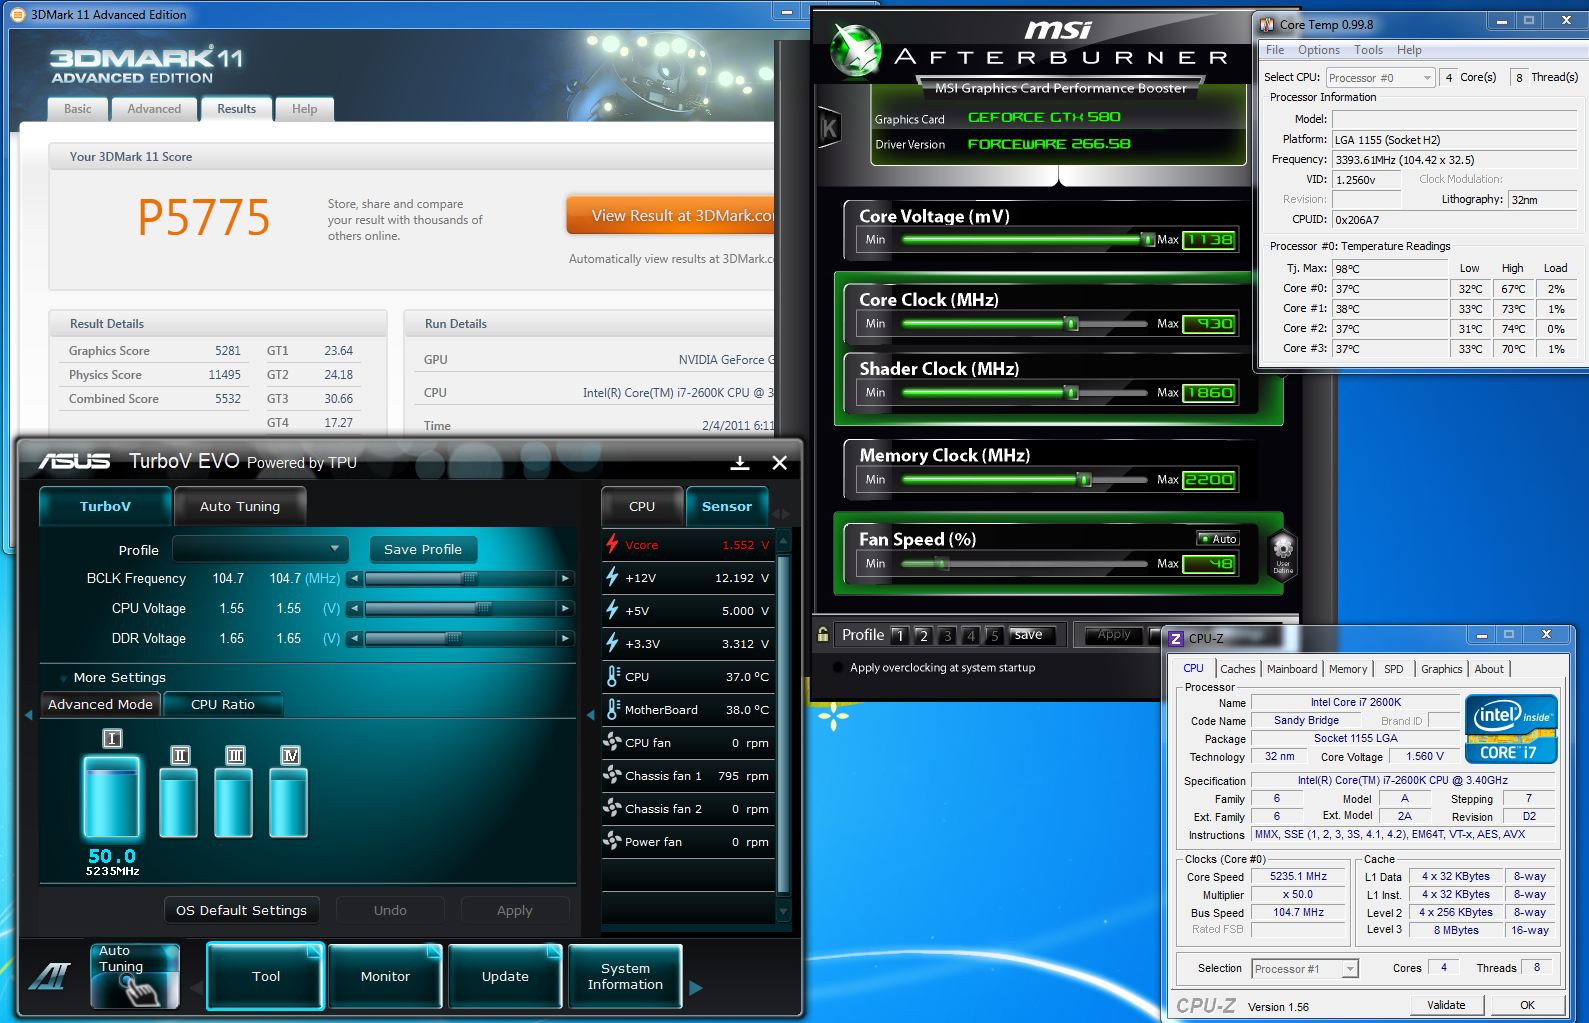Click the Auto Tuning hand icon in bottom bar
This screenshot has height=1023, width=1589.
(x=135, y=976)
